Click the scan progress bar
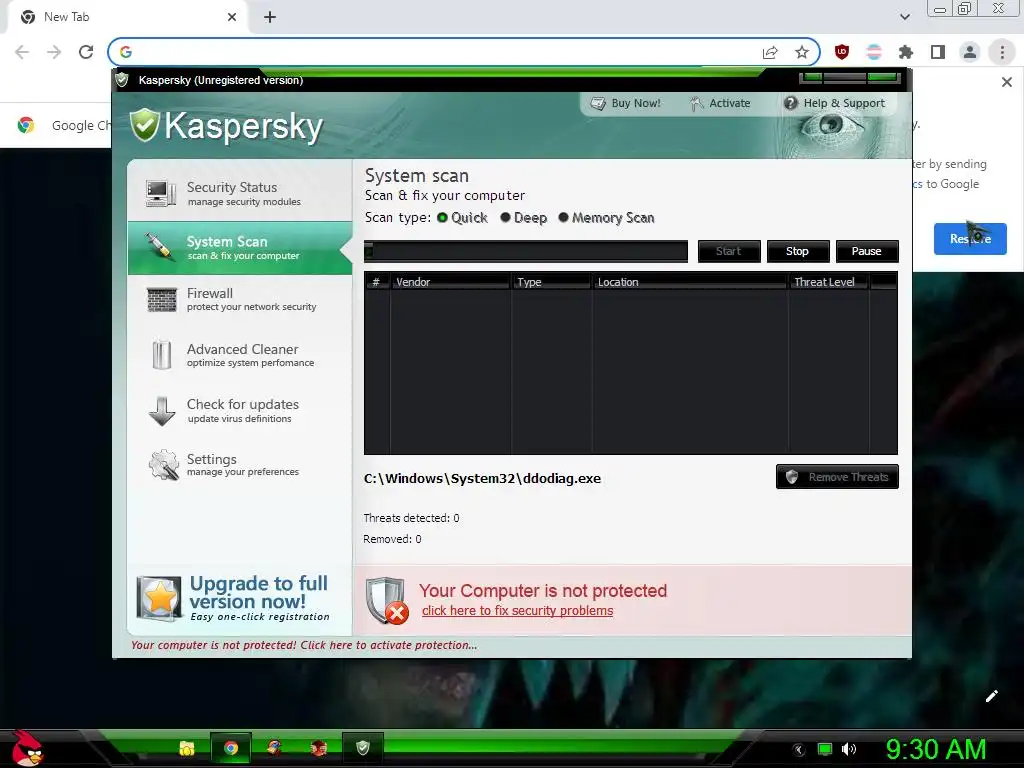The width and height of the screenshot is (1024, 768). [x=526, y=251]
